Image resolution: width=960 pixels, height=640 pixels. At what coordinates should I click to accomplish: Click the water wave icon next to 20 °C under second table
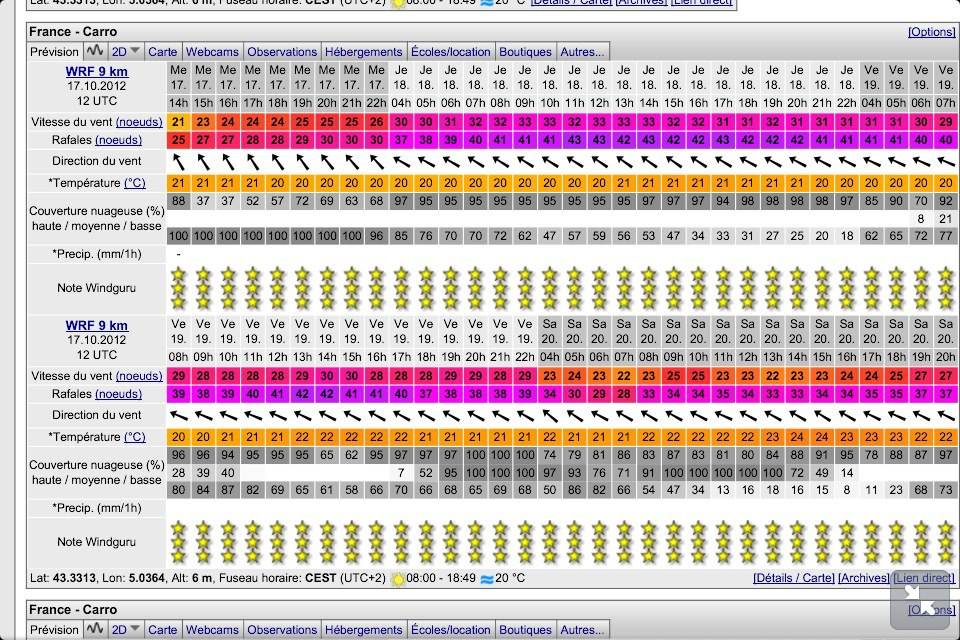click(x=487, y=578)
